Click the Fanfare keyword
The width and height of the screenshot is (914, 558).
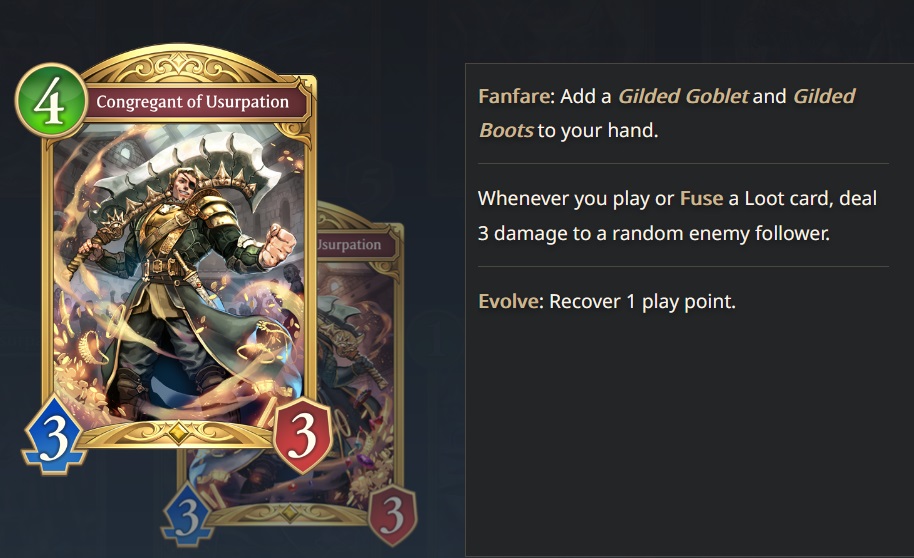[x=514, y=96]
